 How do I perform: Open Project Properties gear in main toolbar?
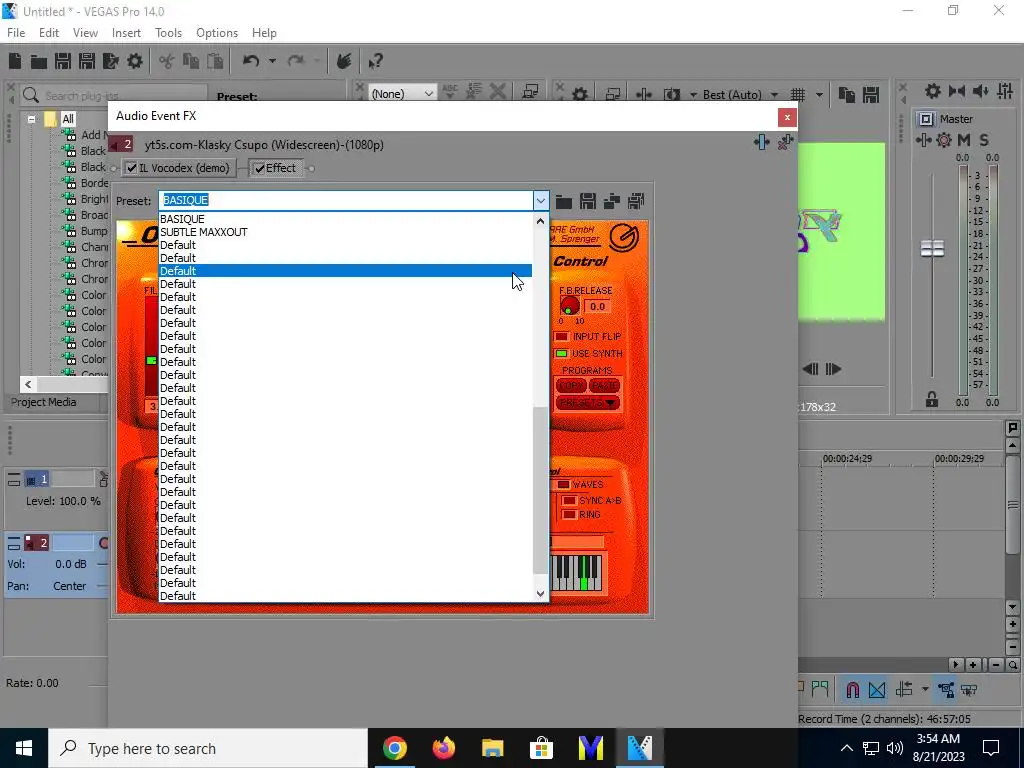tap(135, 61)
